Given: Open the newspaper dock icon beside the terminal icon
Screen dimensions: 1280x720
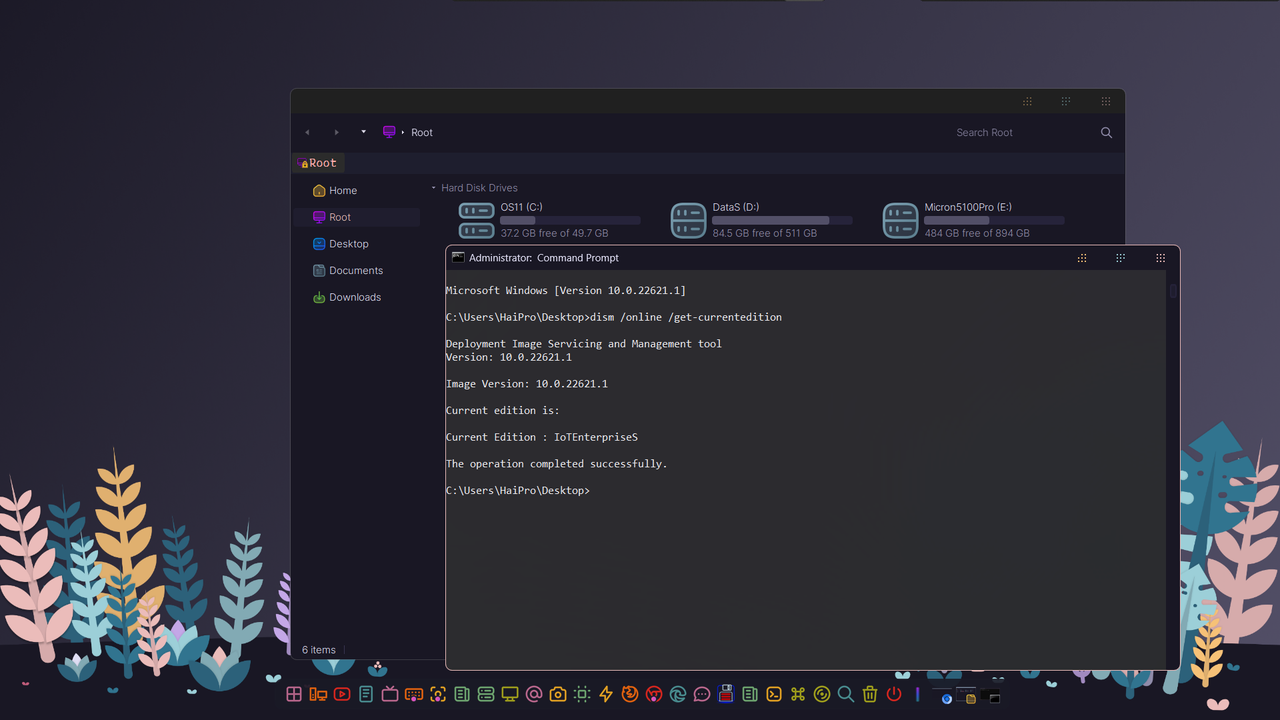Looking at the screenshot, I should click(x=749, y=694).
